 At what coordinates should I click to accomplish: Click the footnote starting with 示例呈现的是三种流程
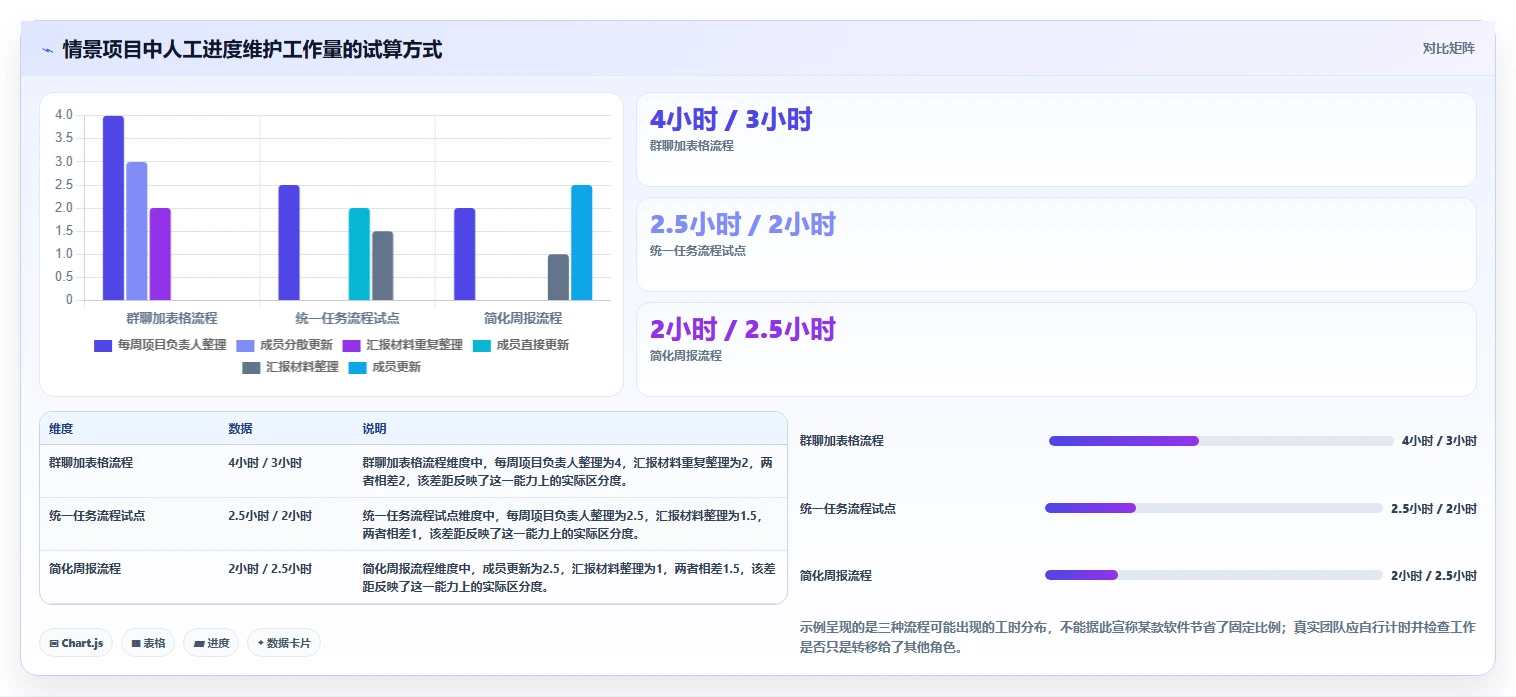coord(1138,637)
